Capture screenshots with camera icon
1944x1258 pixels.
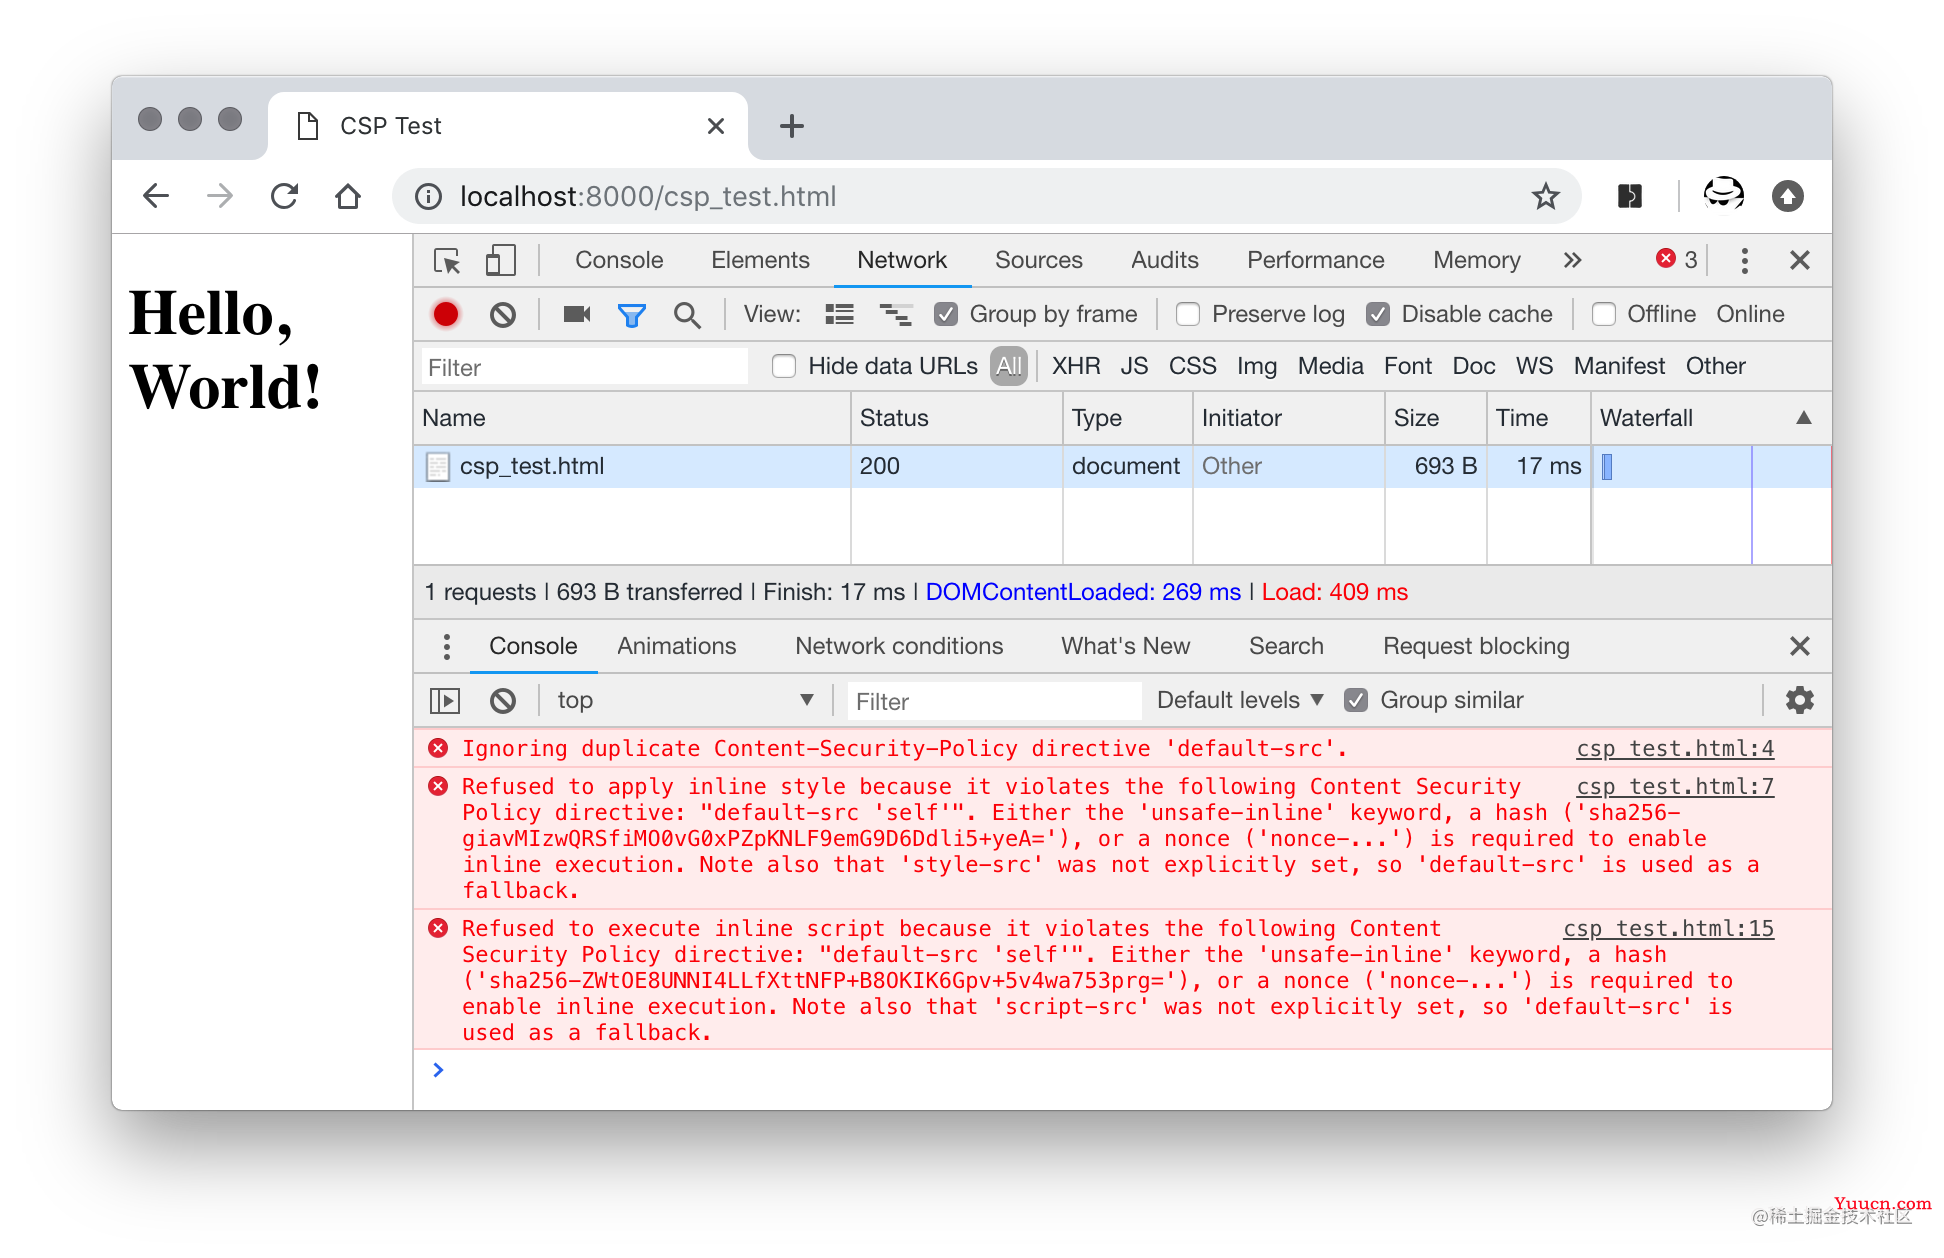point(577,315)
